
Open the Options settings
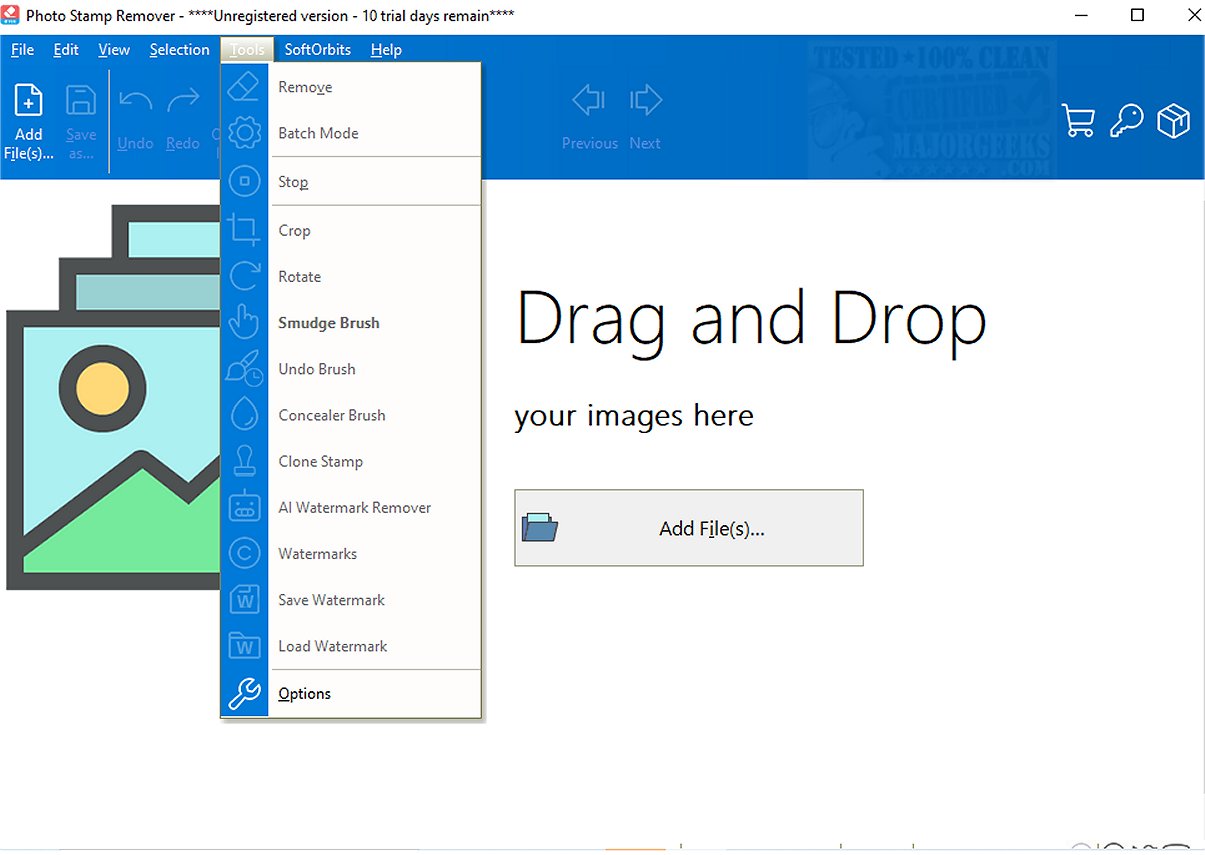pos(304,693)
